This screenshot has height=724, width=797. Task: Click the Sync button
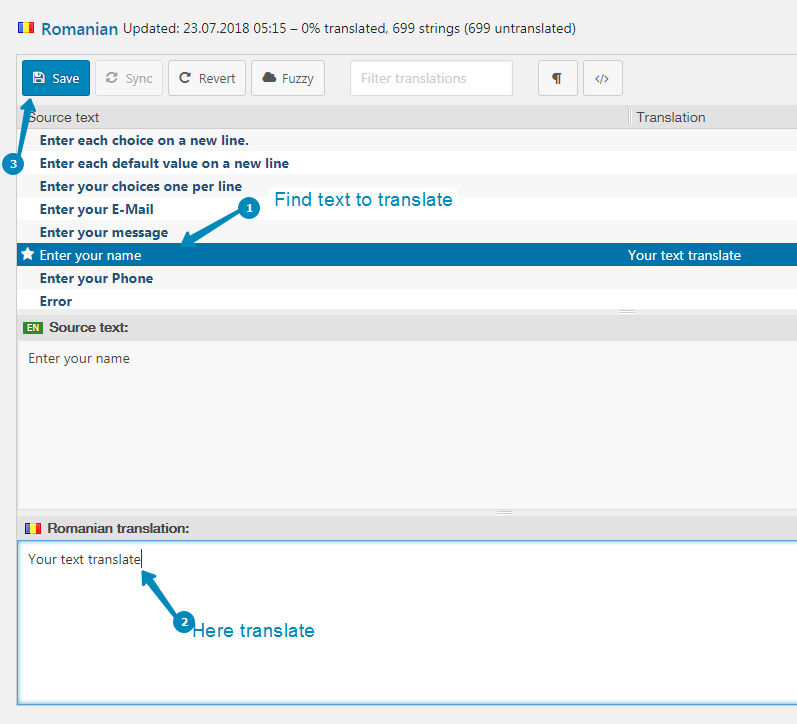129,78
